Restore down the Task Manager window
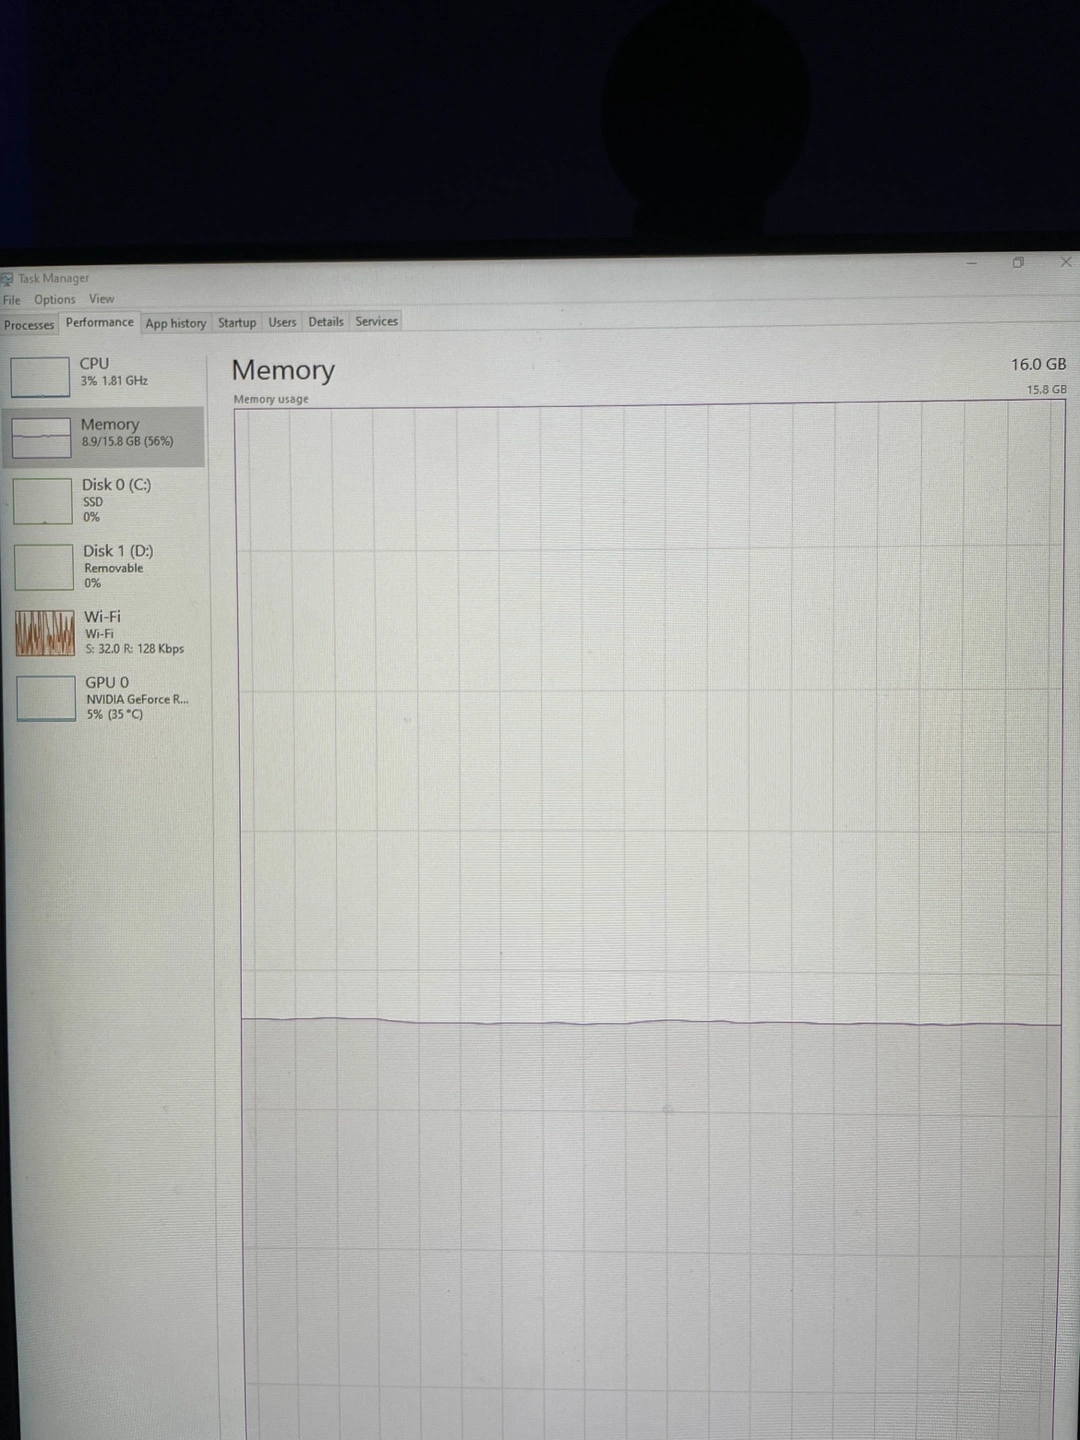This screenshot has height=1440, width=1080. click(x=1018, y=262)
